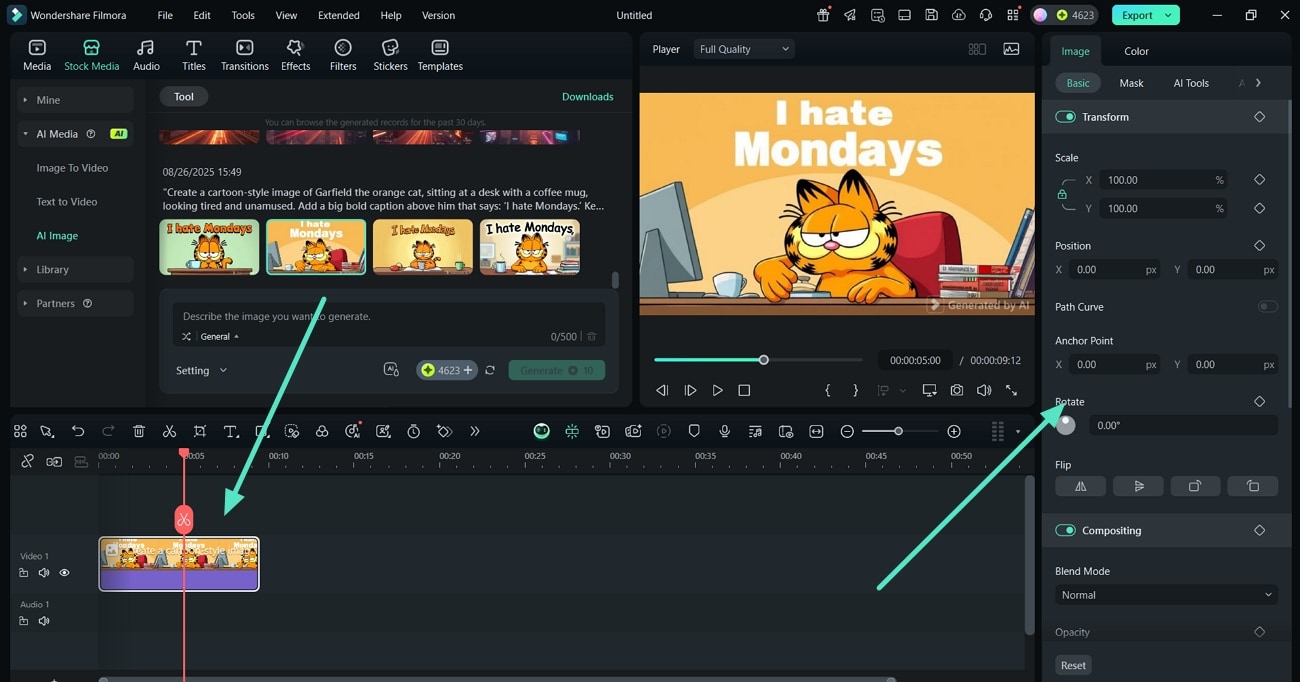The height and width of the screenshot is (682, 1300).
Task: Toggle the Transform switch
Action: click(1065, 117)
